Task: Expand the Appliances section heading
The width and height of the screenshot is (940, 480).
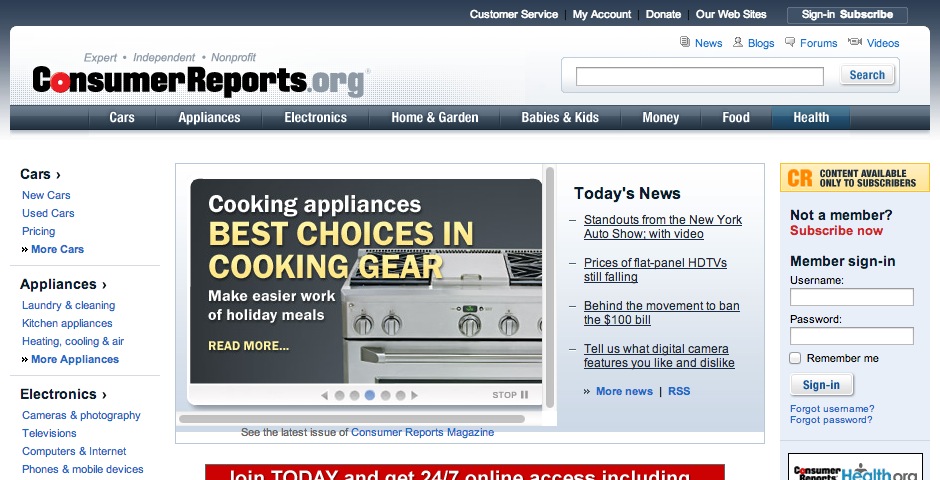Action: click(x=64, y=284)
